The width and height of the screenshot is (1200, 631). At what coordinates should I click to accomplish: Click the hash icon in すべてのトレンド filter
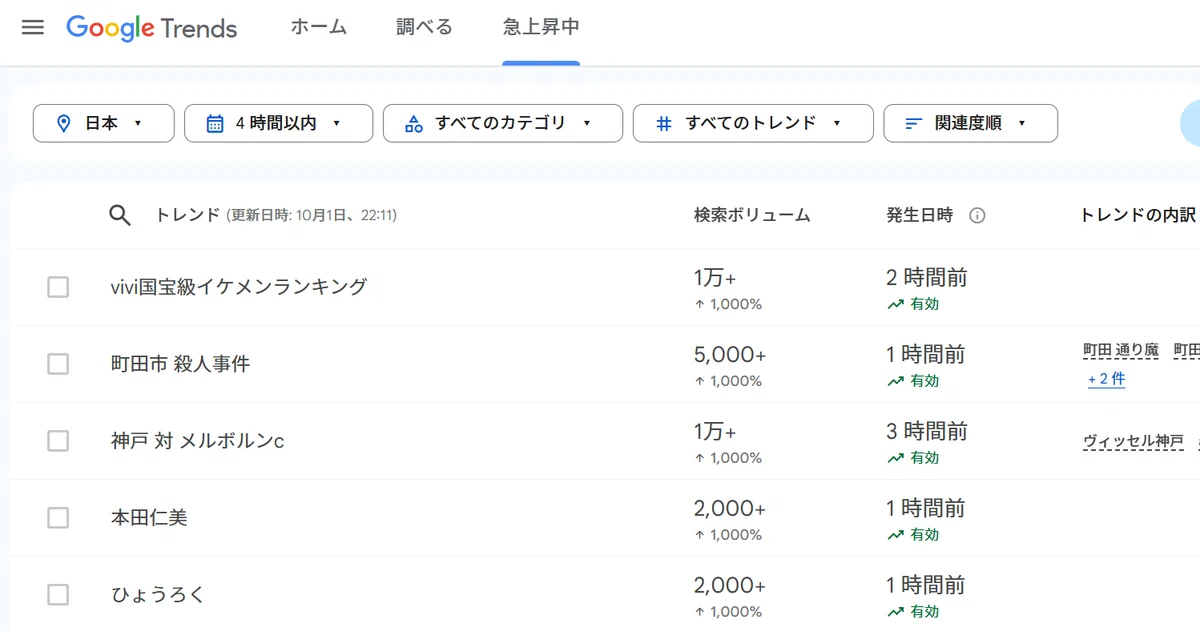click(x=664, y=123)
